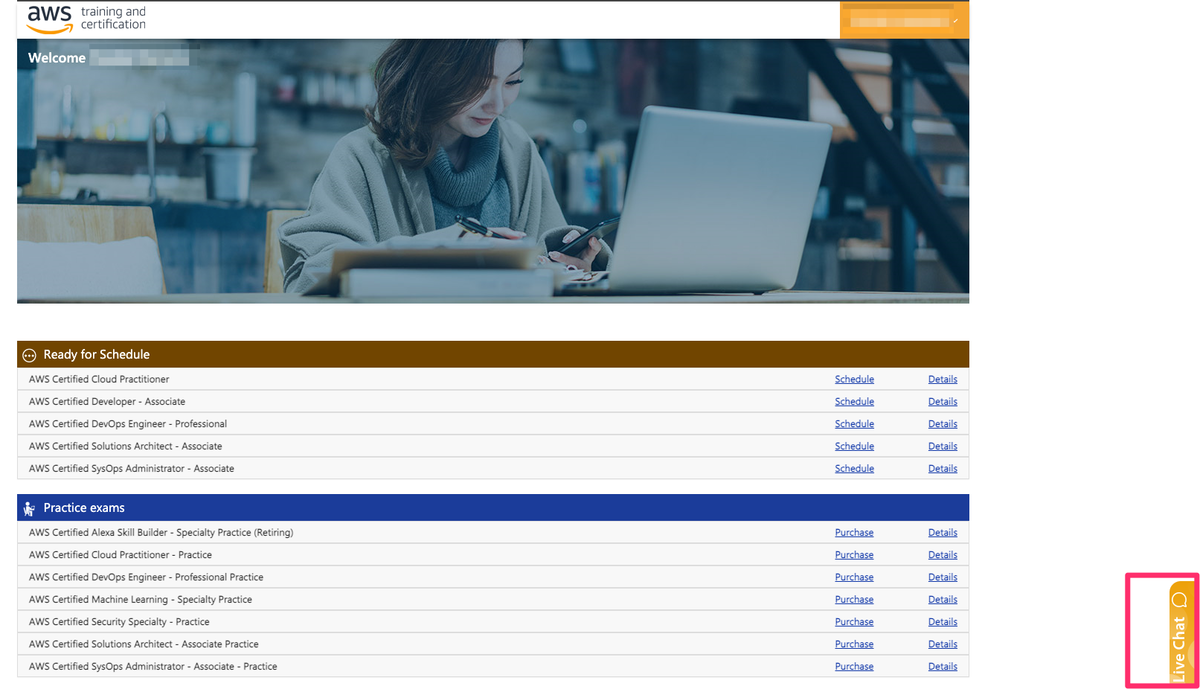Purchase the SysOps Administrator - Associate - Practice exam

coord(854,667)
